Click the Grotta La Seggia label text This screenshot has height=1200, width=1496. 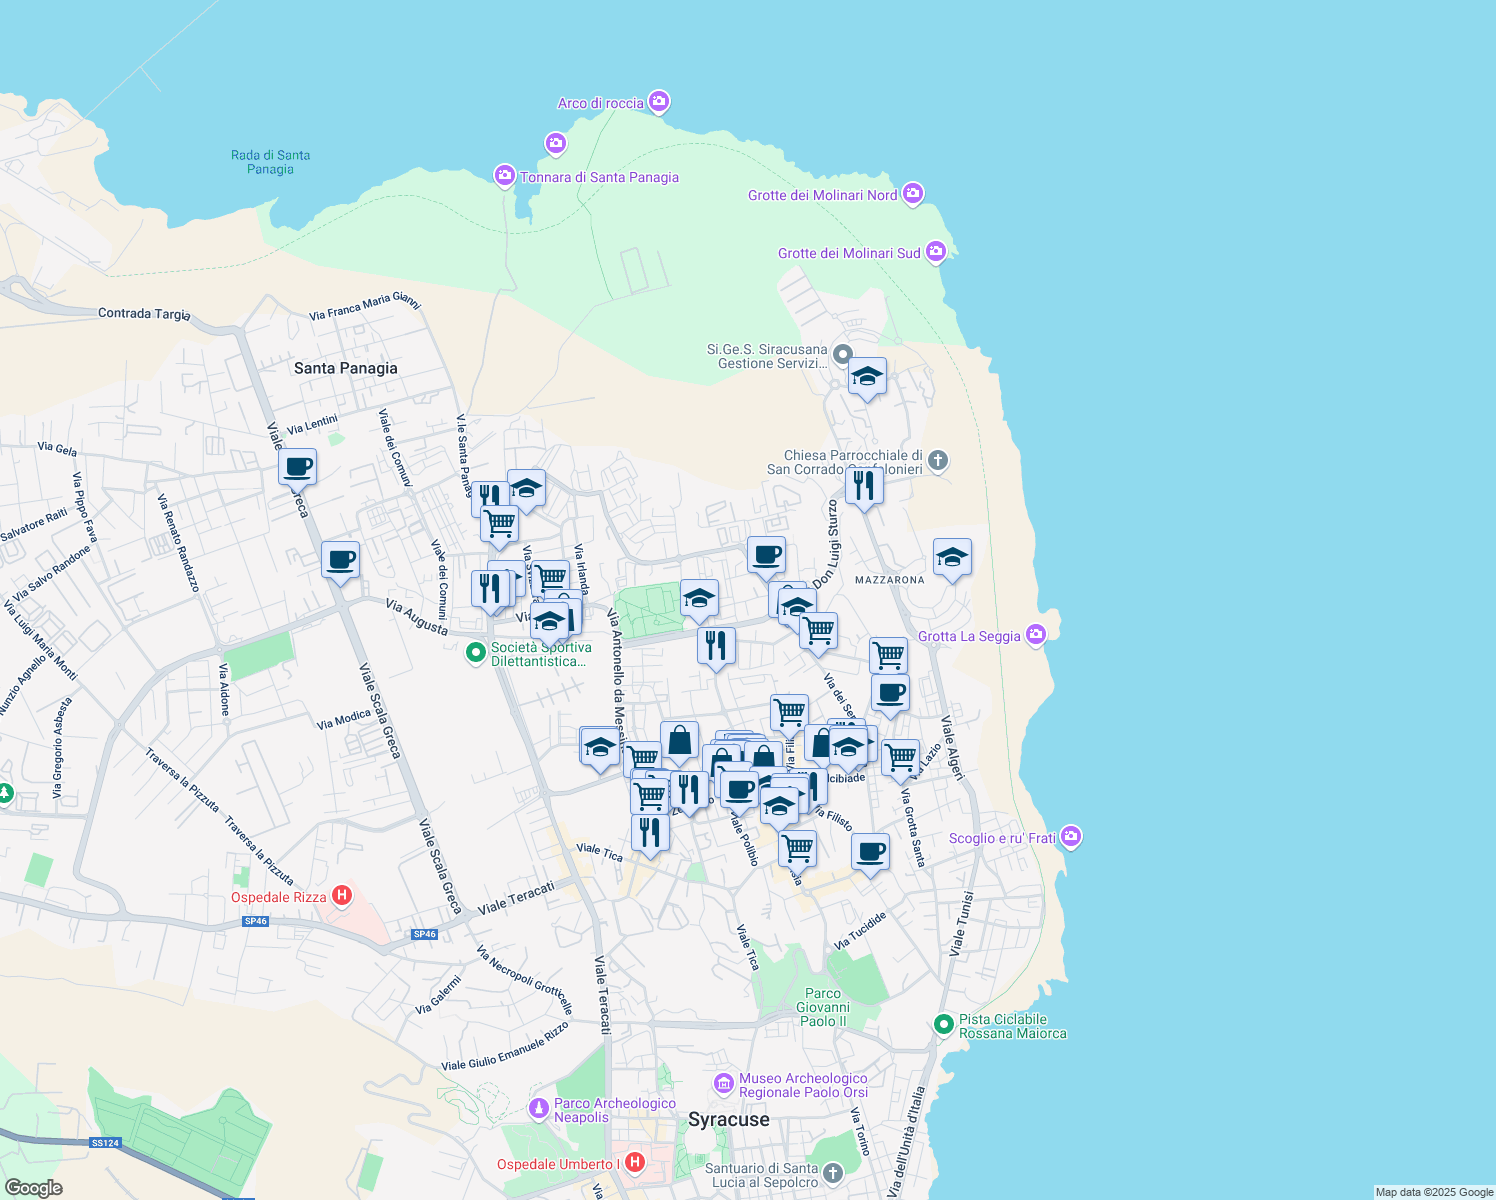point(969,636)
